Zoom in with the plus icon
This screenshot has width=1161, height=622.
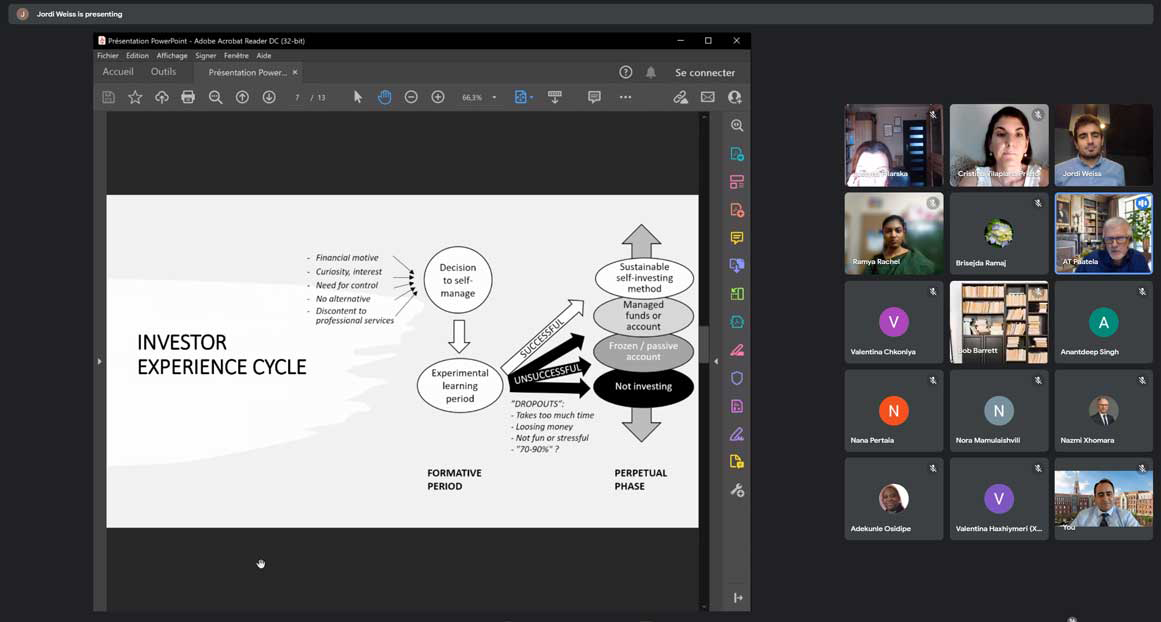(438, 97)
